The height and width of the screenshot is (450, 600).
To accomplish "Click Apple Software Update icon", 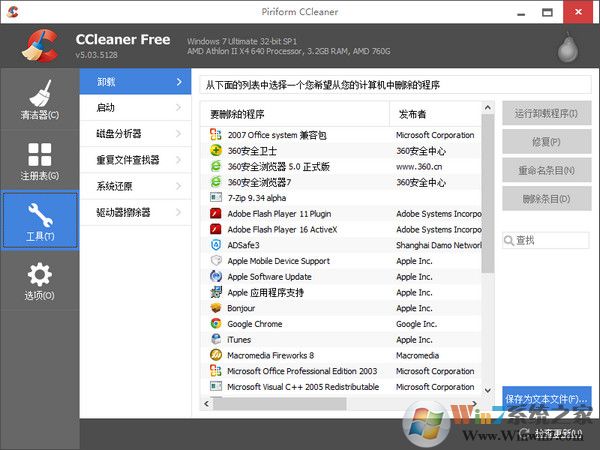I will pos(216,276).
